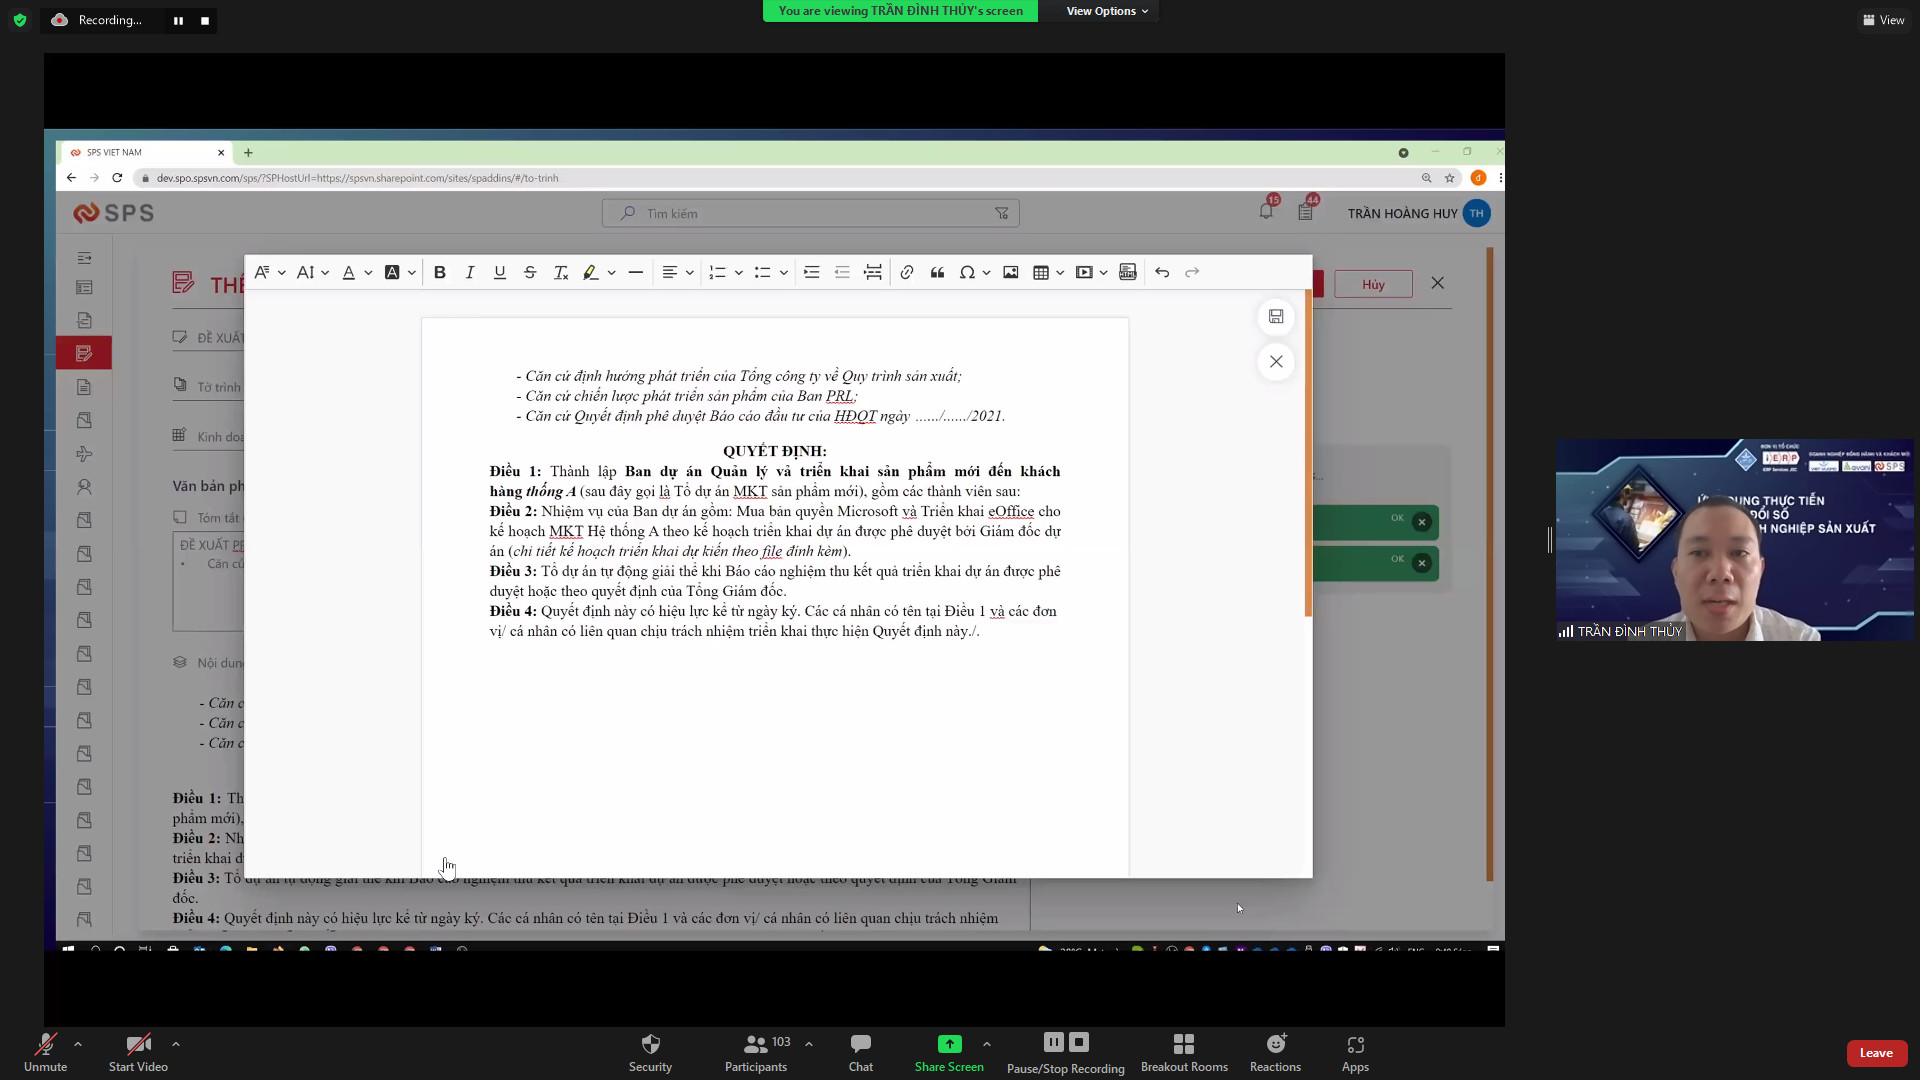Open special characters dropdown
Image resolution: width=1920 pixels, height=1080 pixels.
(975, 272)
